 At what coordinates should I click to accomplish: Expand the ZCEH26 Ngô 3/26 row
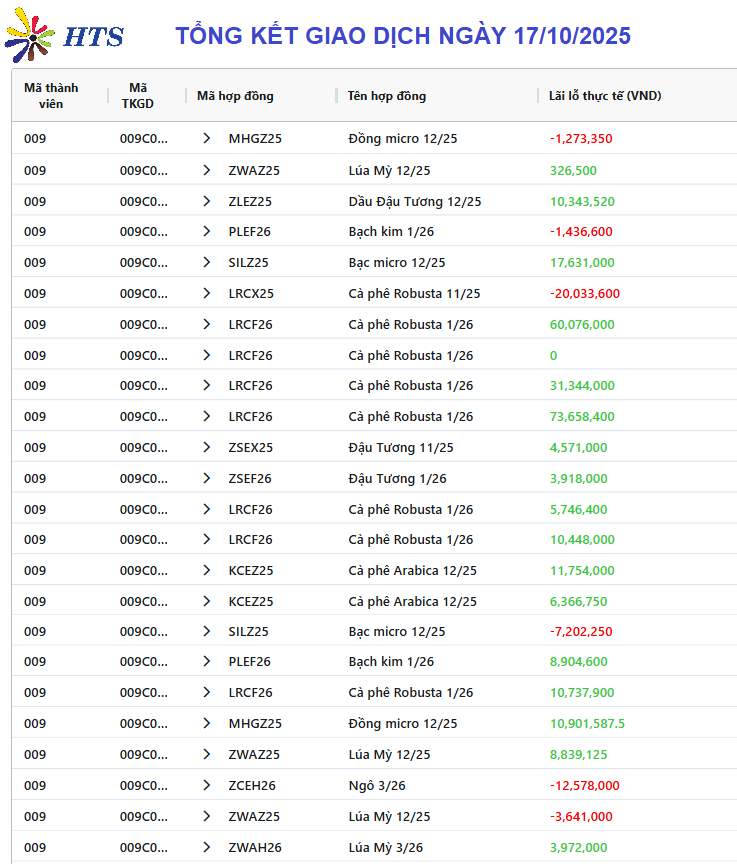(206, 785)
